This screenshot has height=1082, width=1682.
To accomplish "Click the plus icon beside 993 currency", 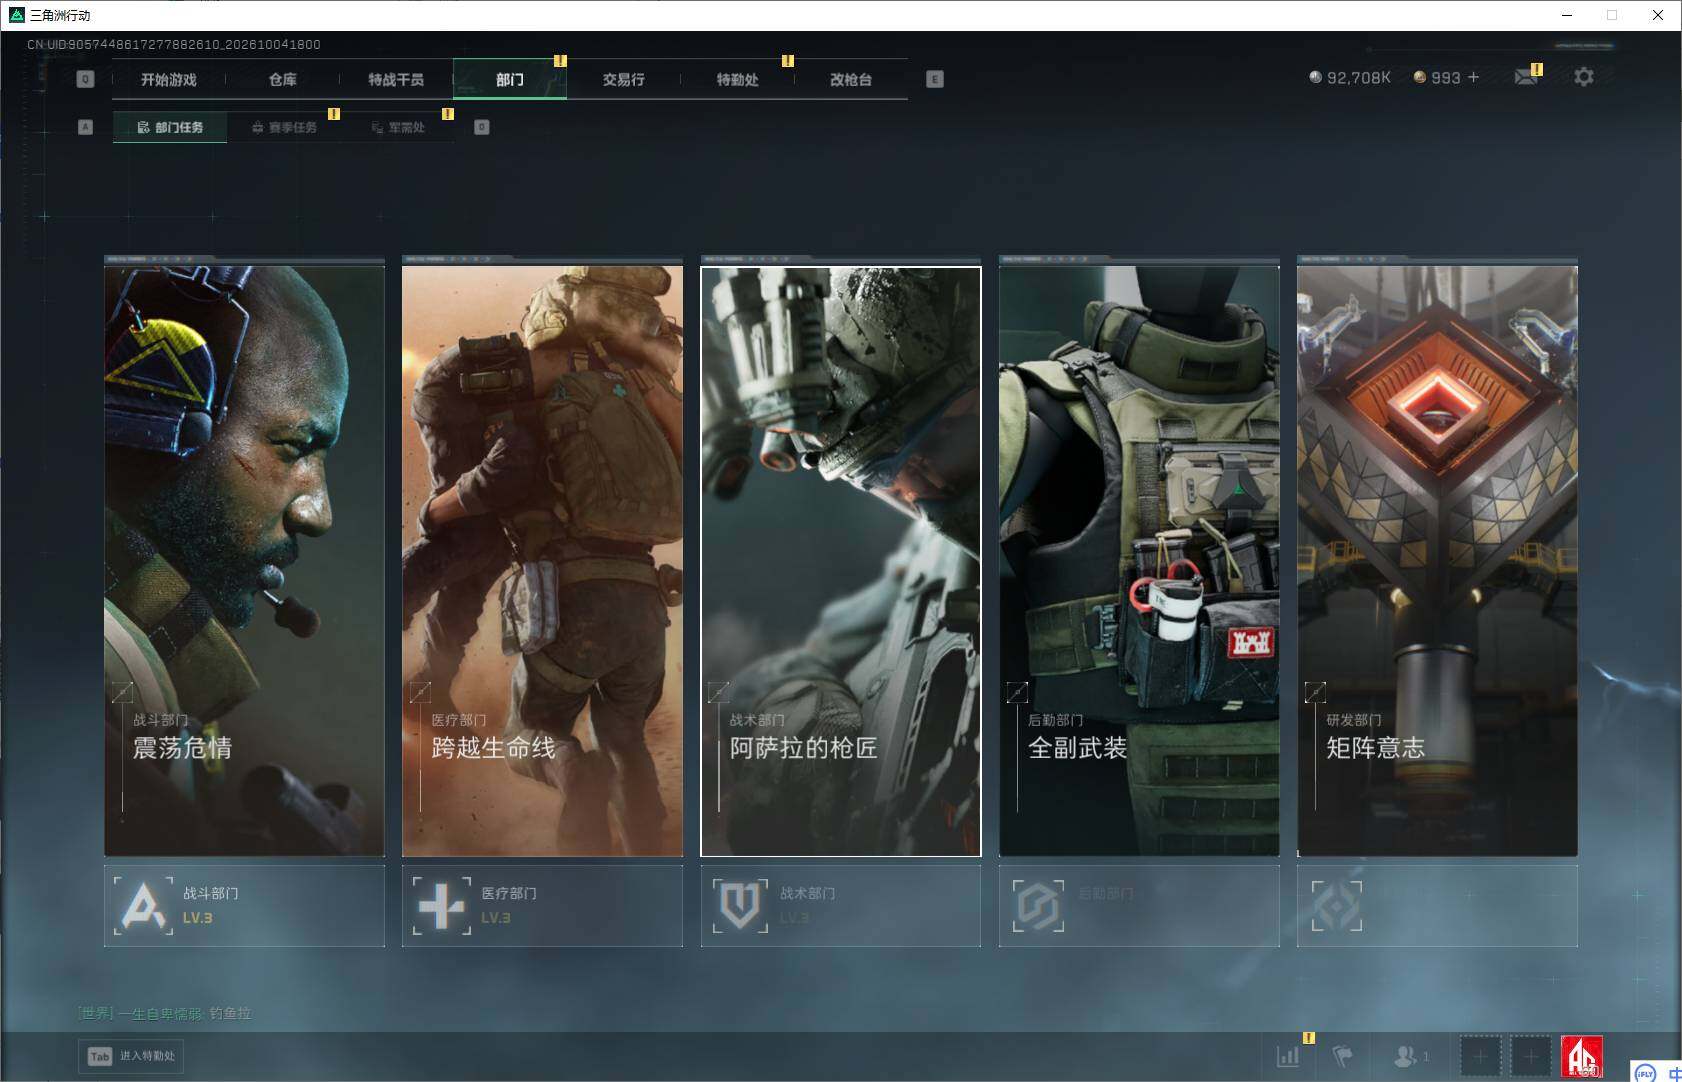I will pos(1473,77).
